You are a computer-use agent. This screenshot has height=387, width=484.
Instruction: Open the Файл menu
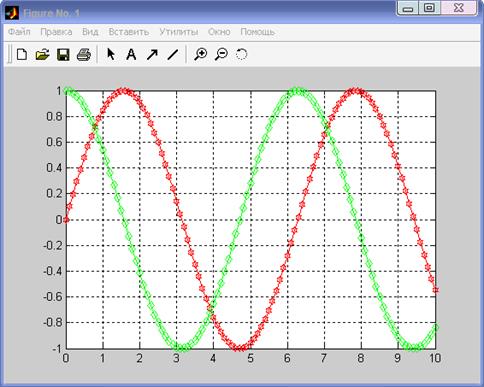pos(19,32)
